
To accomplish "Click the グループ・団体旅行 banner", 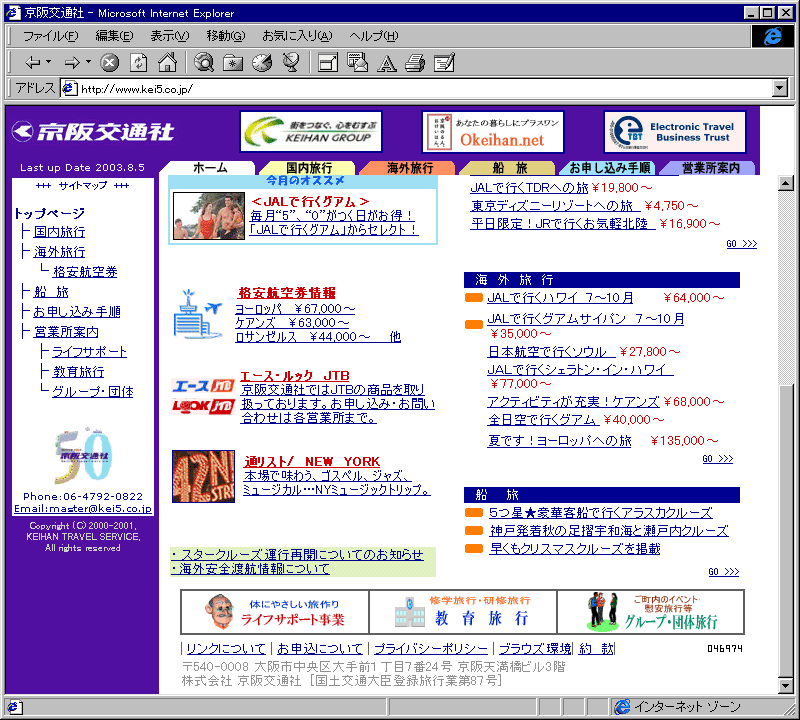I will click(651, 612).
